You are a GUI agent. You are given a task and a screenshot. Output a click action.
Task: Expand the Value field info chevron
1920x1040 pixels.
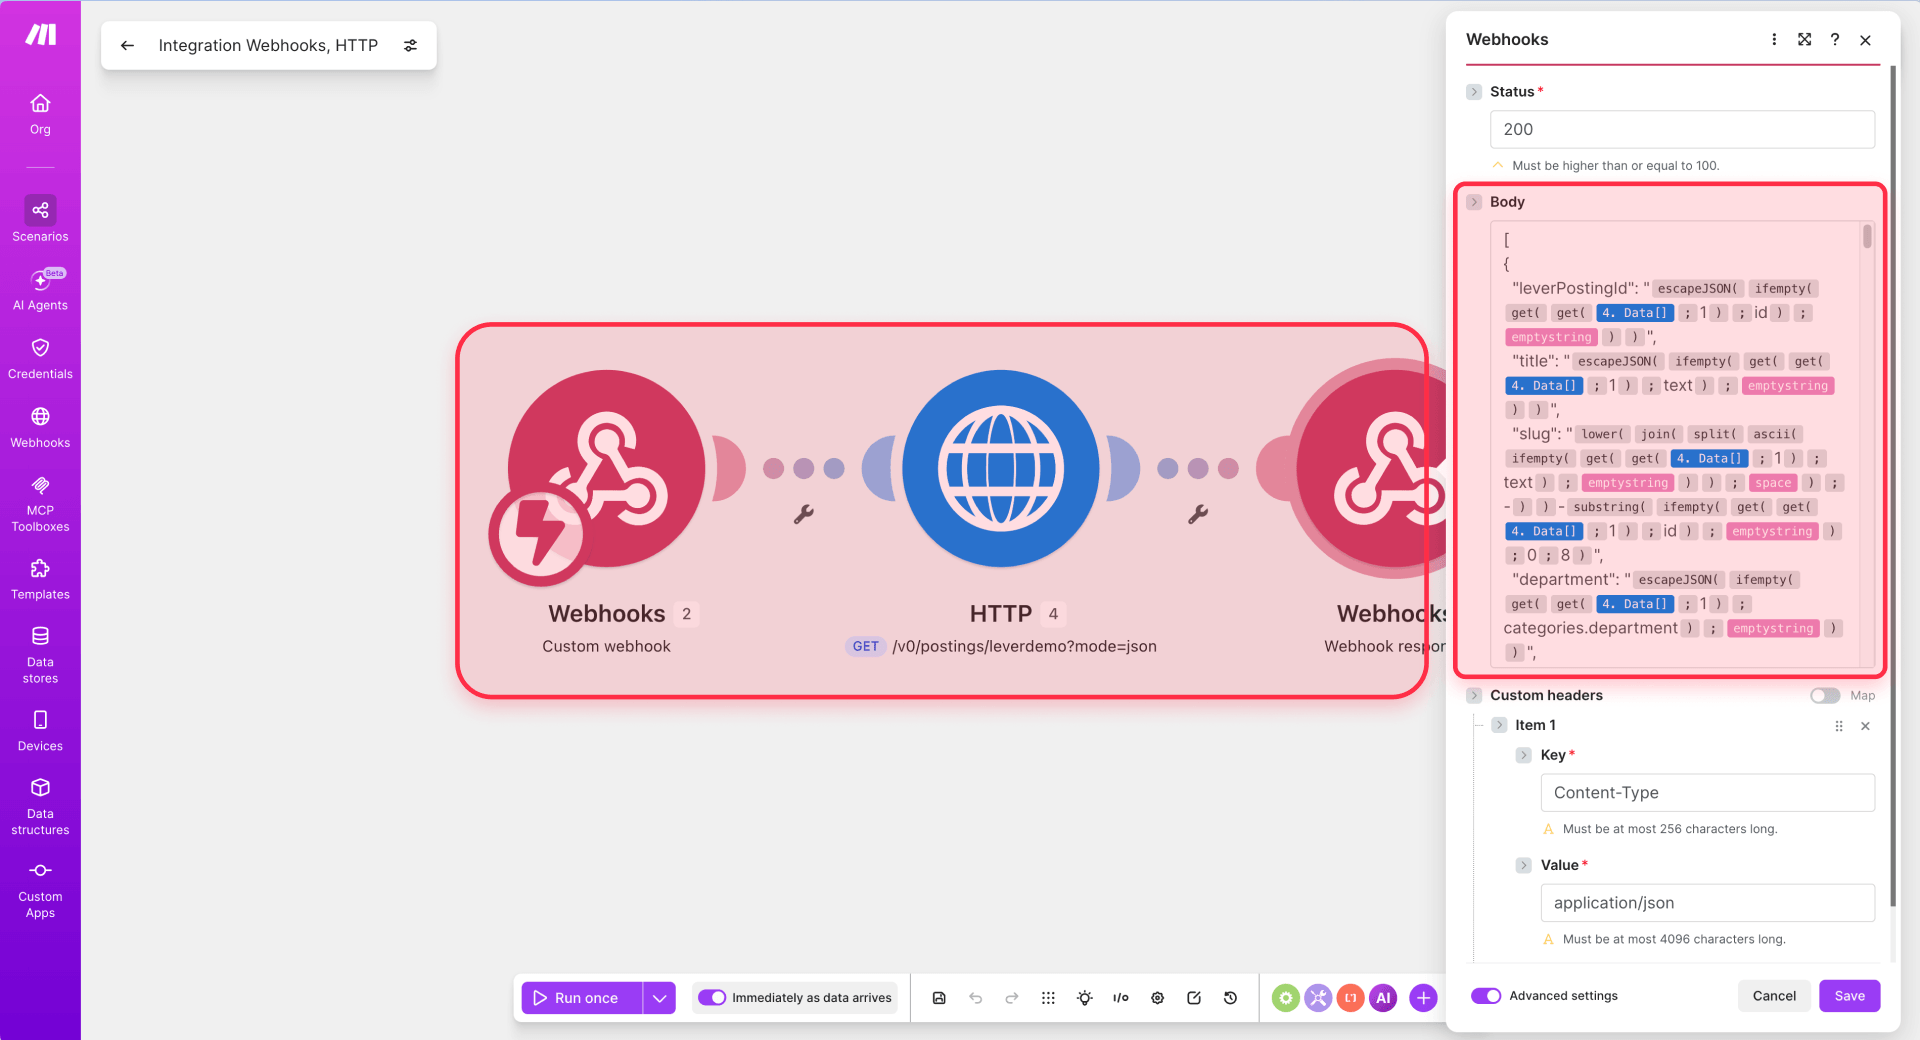[1523, 865]
